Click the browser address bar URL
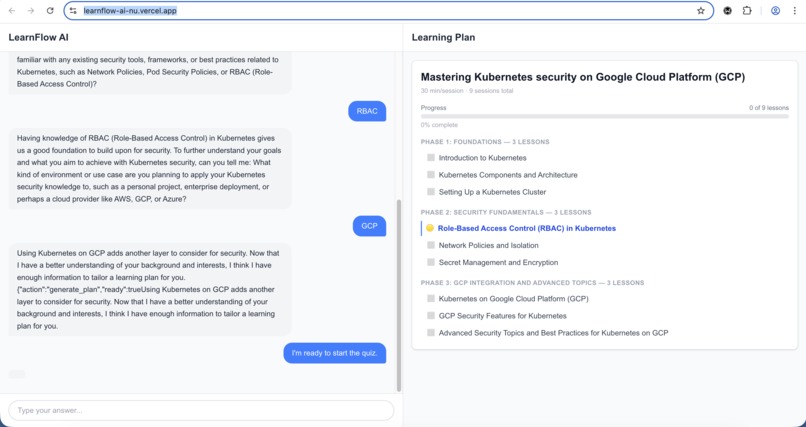 tap(130, 10)
